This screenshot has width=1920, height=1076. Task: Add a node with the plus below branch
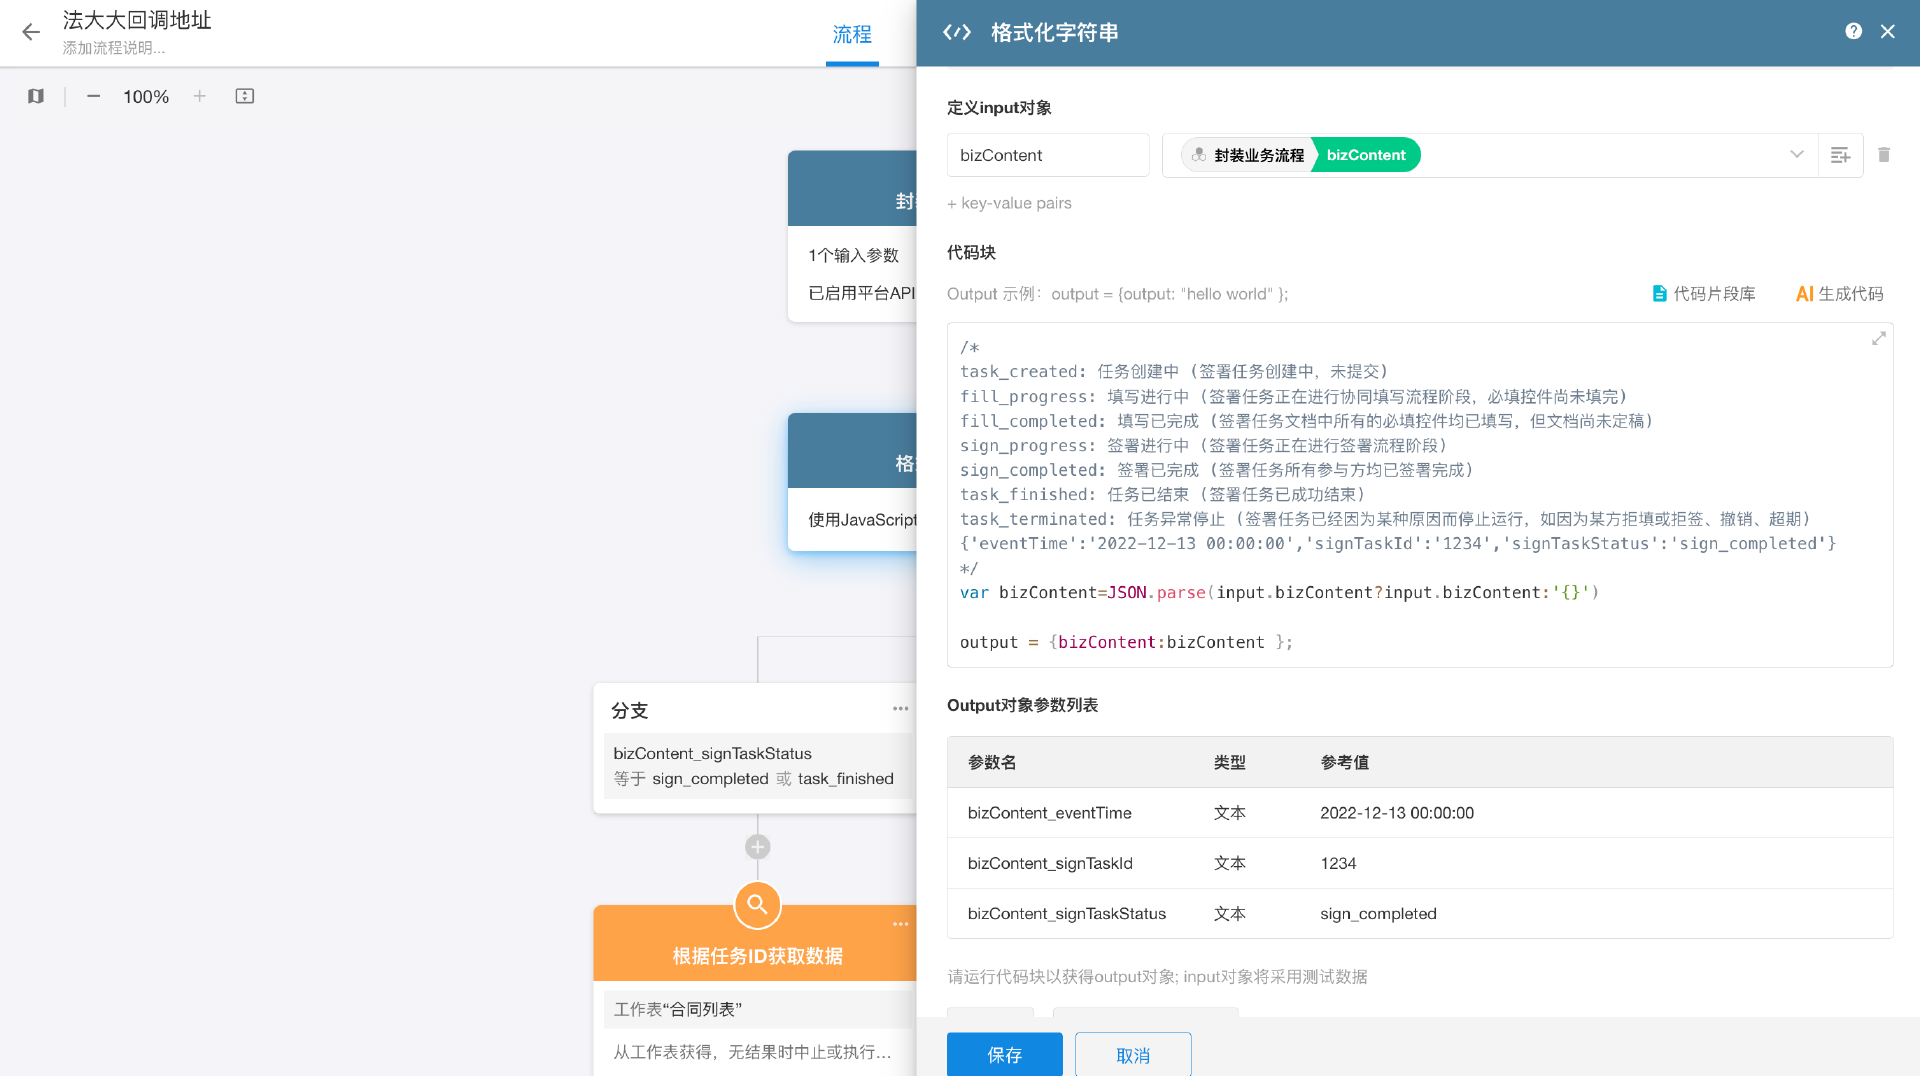(x=757, y=847)
